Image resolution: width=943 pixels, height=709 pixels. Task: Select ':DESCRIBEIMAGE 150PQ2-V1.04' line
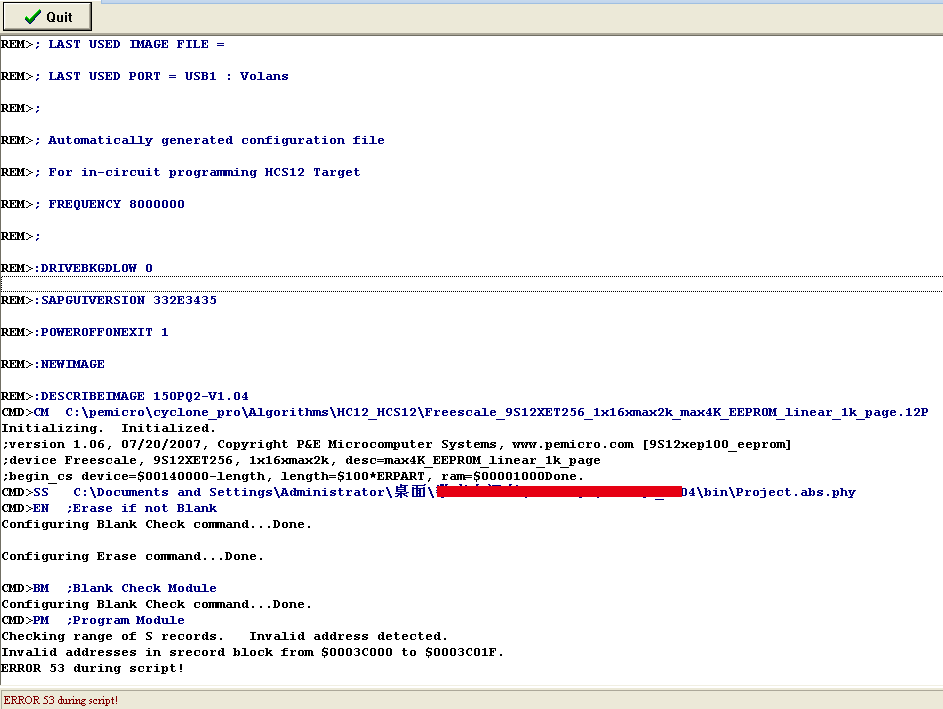[x=124, y=396]
